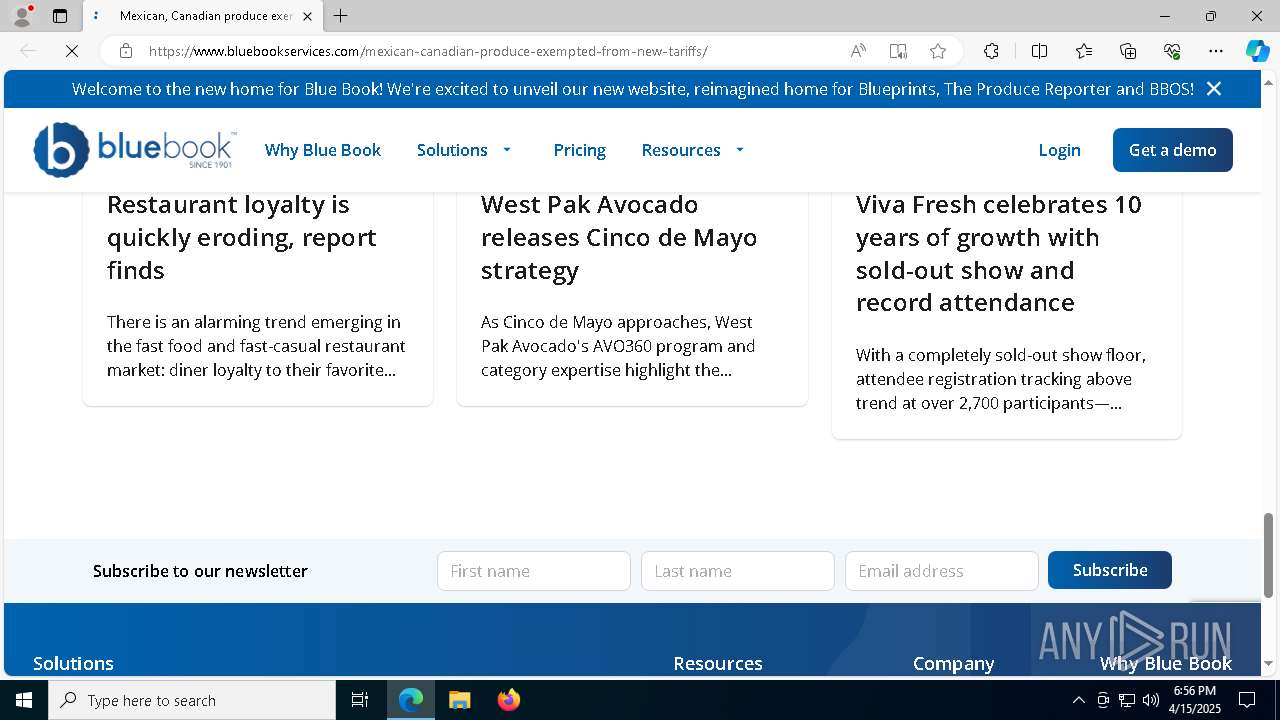Open the Windows Start menu
This screenshot has width=1280, height=720.
(24, 700)
